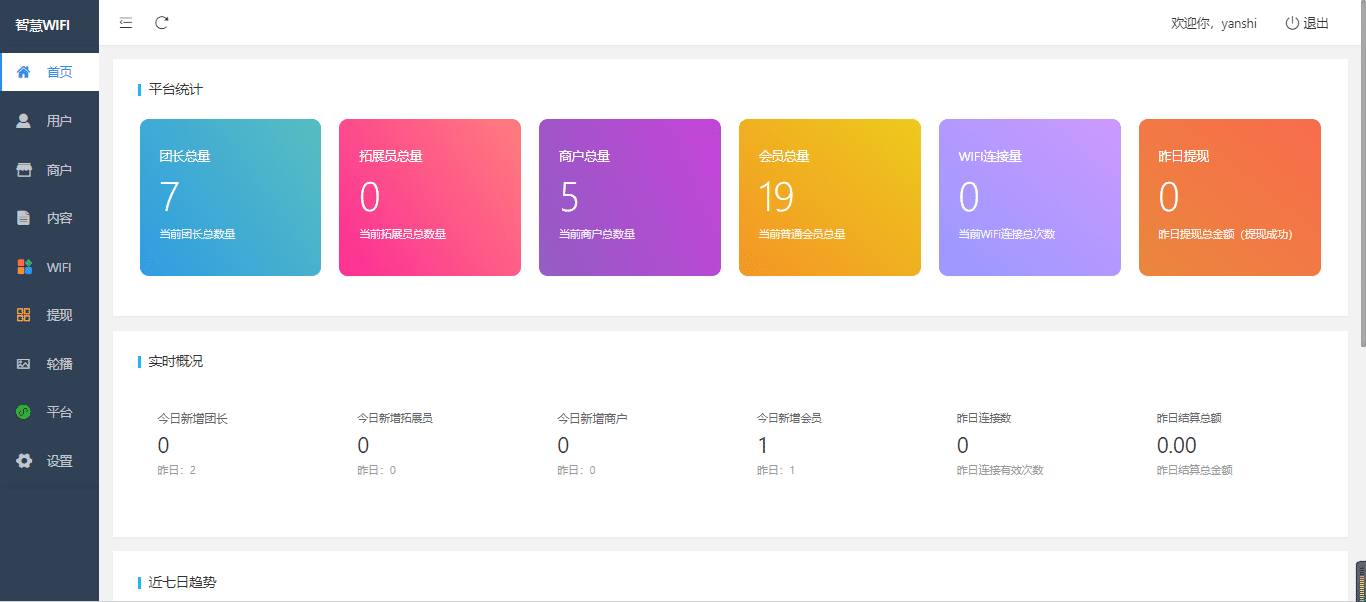The height and width of the screenshot is (602, 1366).
Task: Click the 昨日提现 orange card
Action: (x=1230, y=197)
